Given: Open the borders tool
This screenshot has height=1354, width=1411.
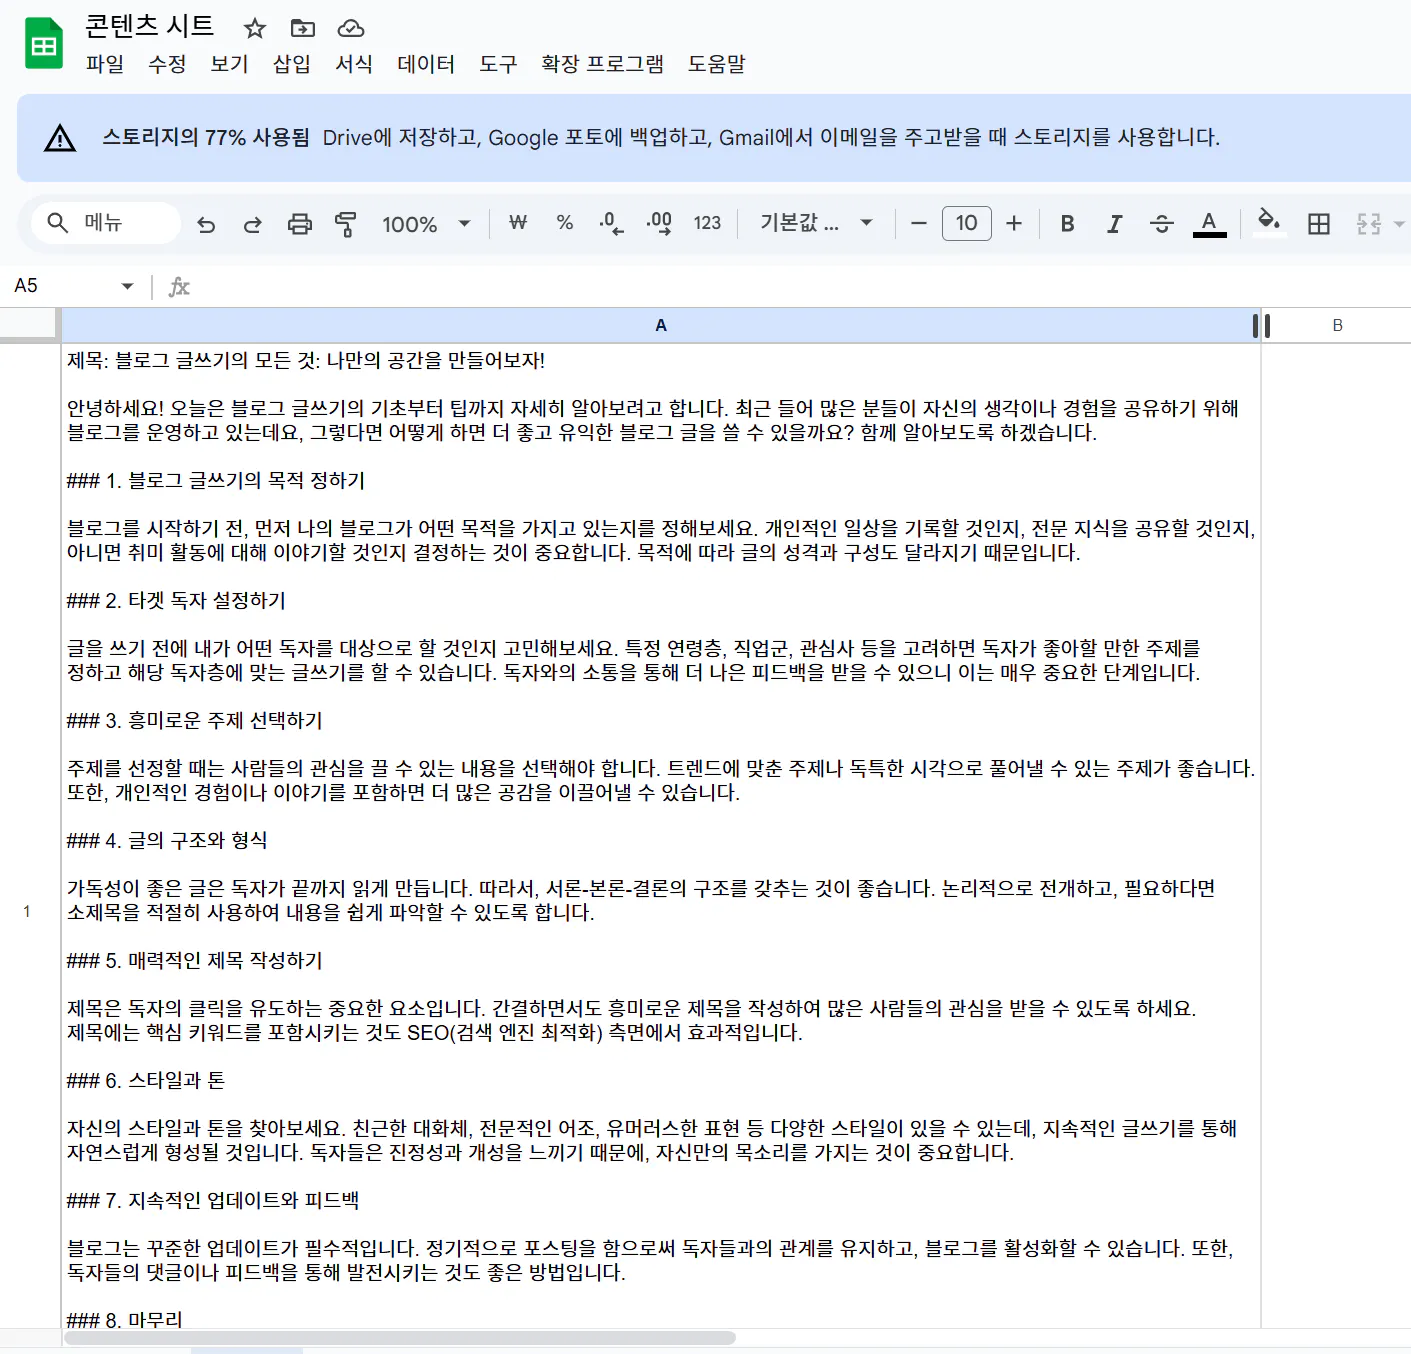Looking at the screenshot, I should [1319, 224].
